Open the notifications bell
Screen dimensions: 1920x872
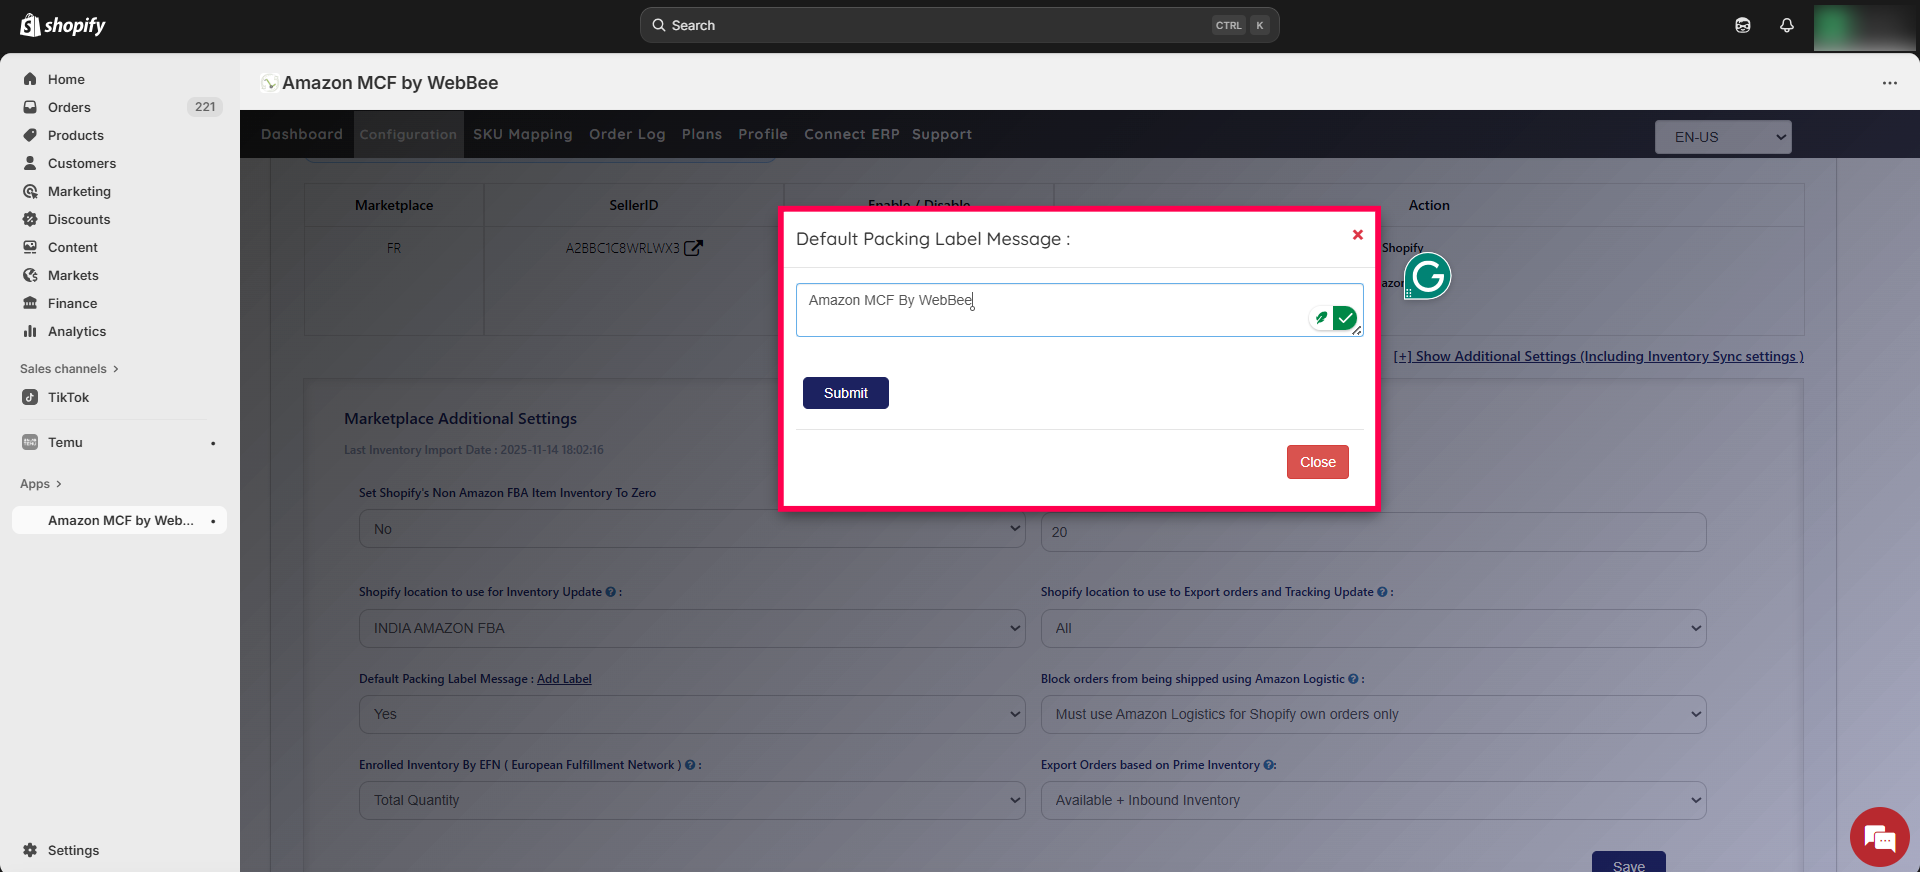pyautogui.click(x=1787, y=25)
